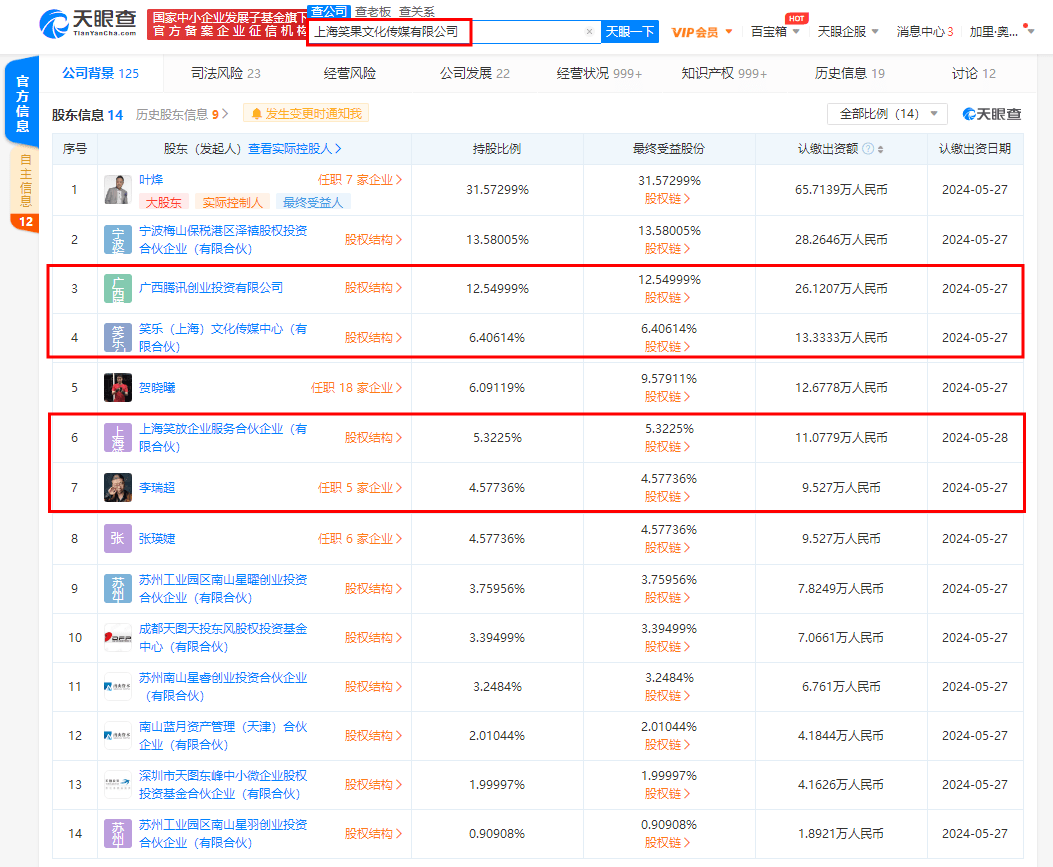1053x867 pixels.
Task: Select the 查公司 search tab
Action: coord(328,11)
